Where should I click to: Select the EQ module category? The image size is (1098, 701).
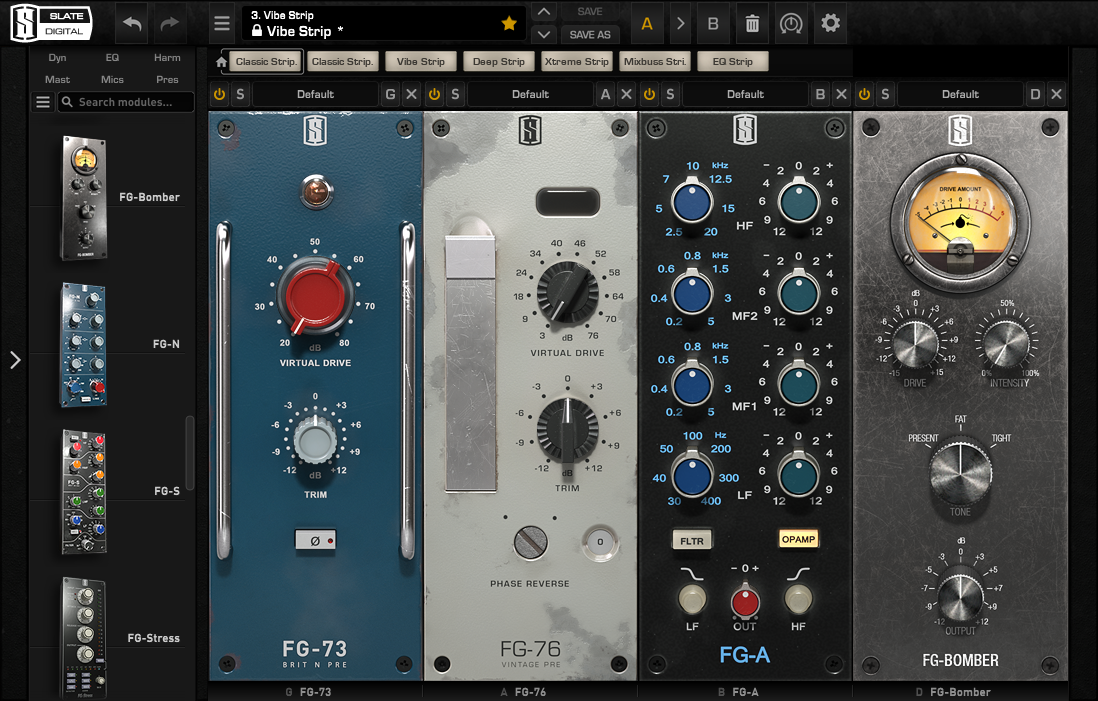click(x=112, y=57)
